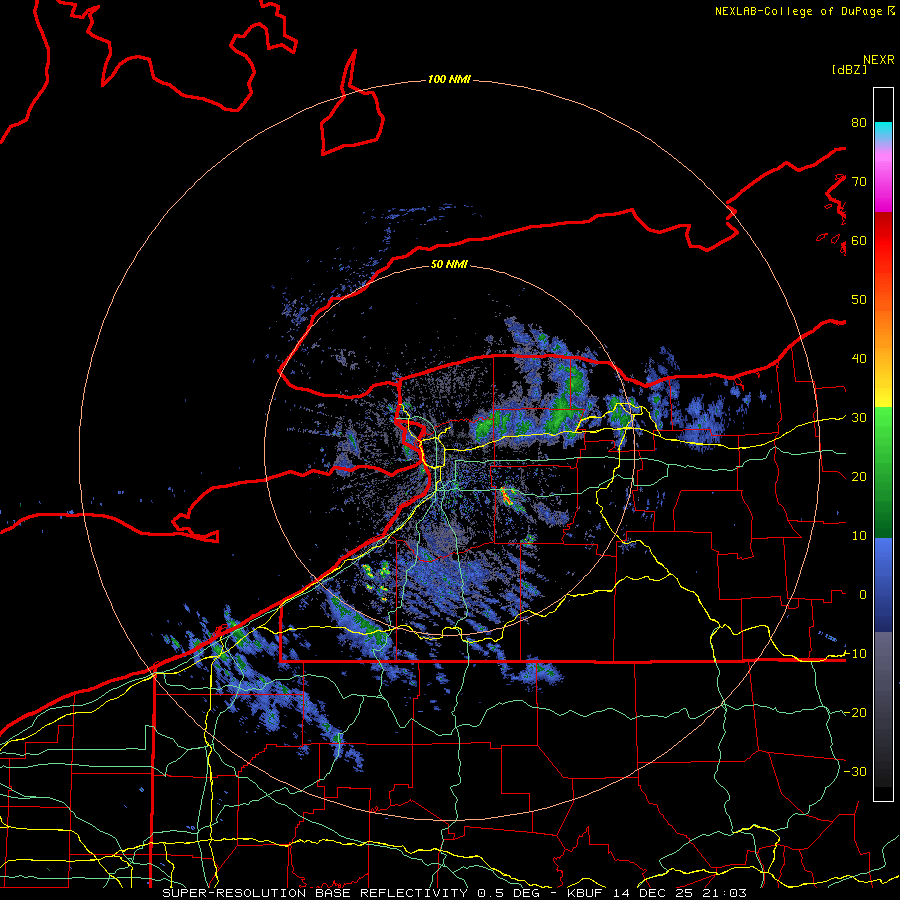Click the 60 value on dBZ scale

click(x=859, y=240)
